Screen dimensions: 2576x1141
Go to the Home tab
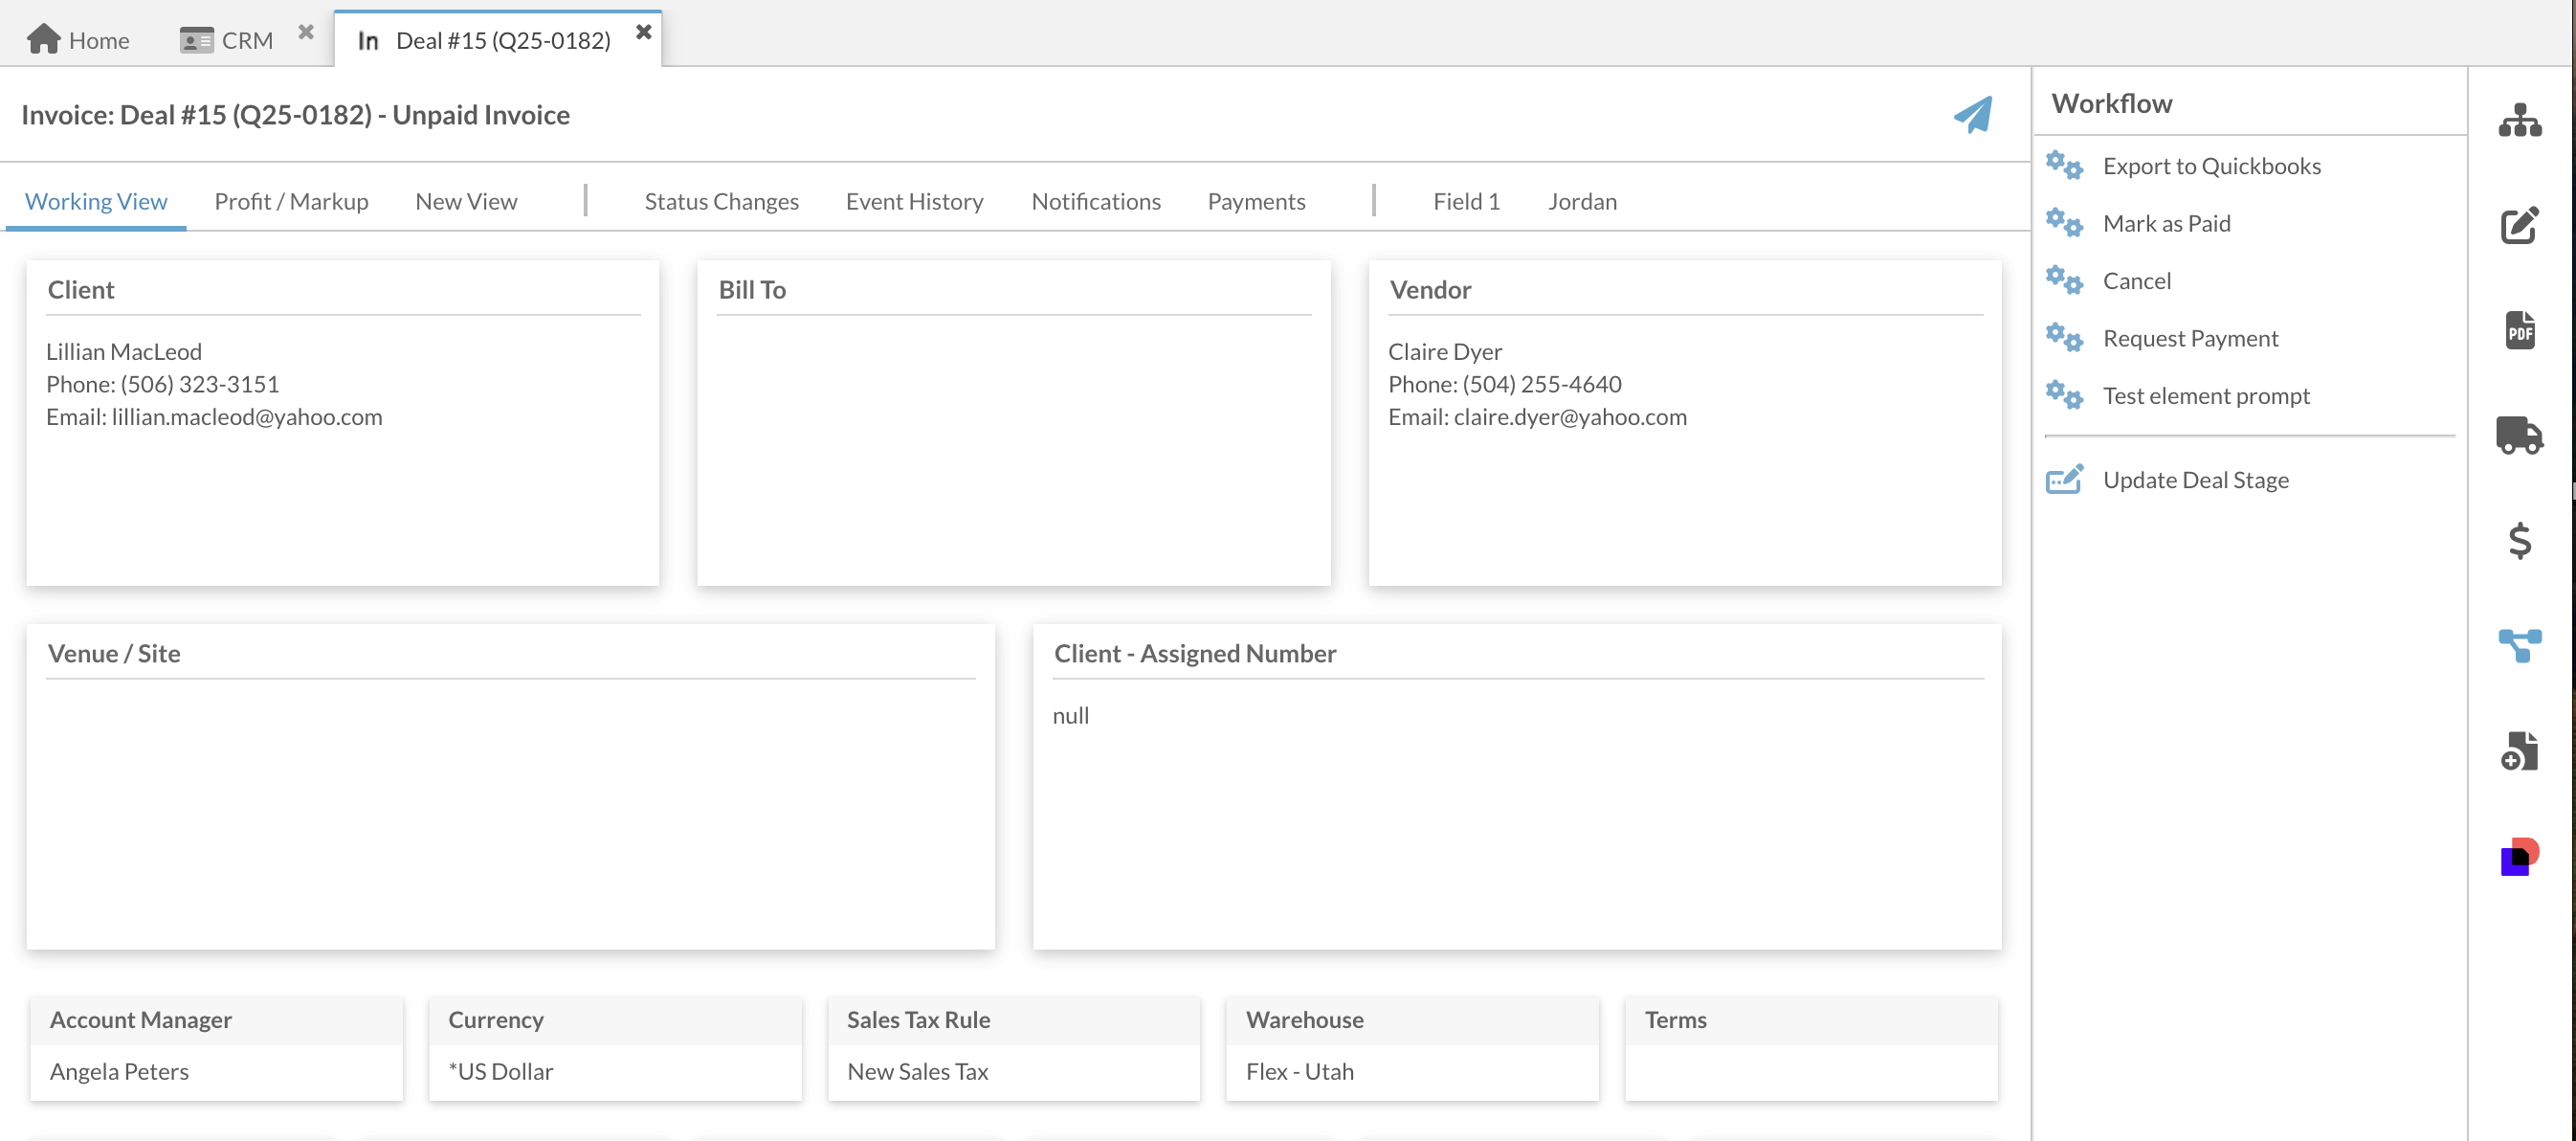(79, 40)
